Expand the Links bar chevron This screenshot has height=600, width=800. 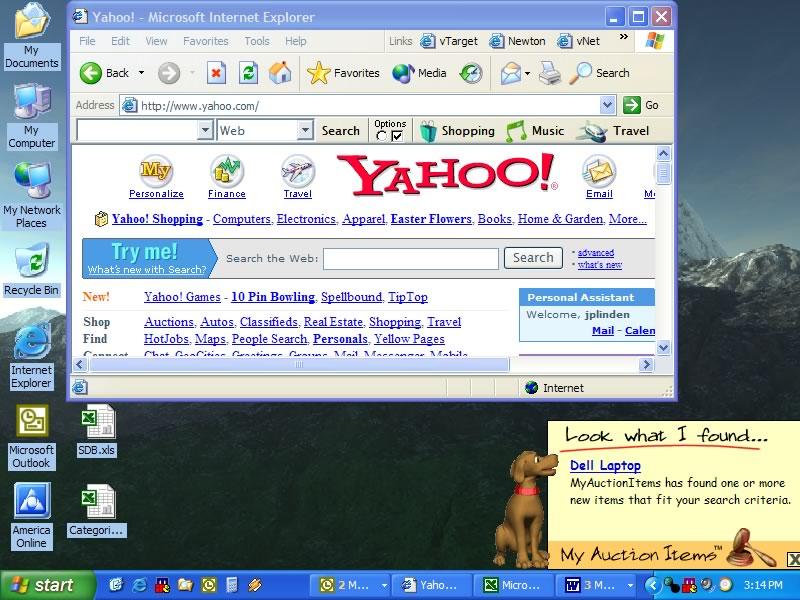pos(623,37)
